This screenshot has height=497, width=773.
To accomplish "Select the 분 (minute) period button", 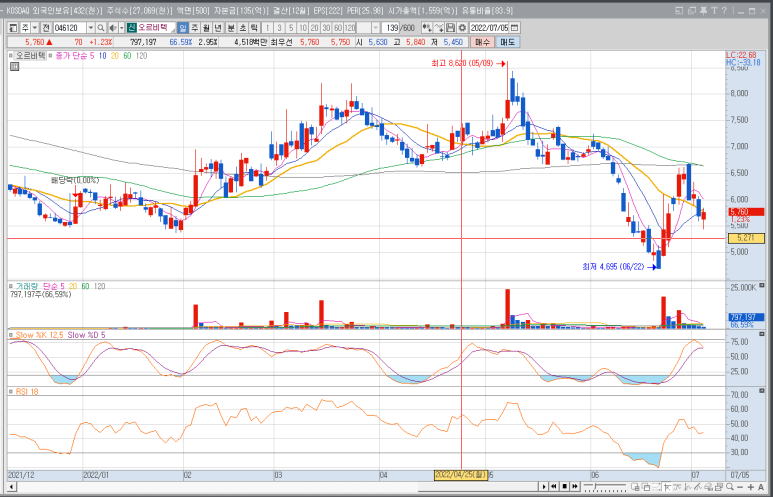I will [230, 28].
